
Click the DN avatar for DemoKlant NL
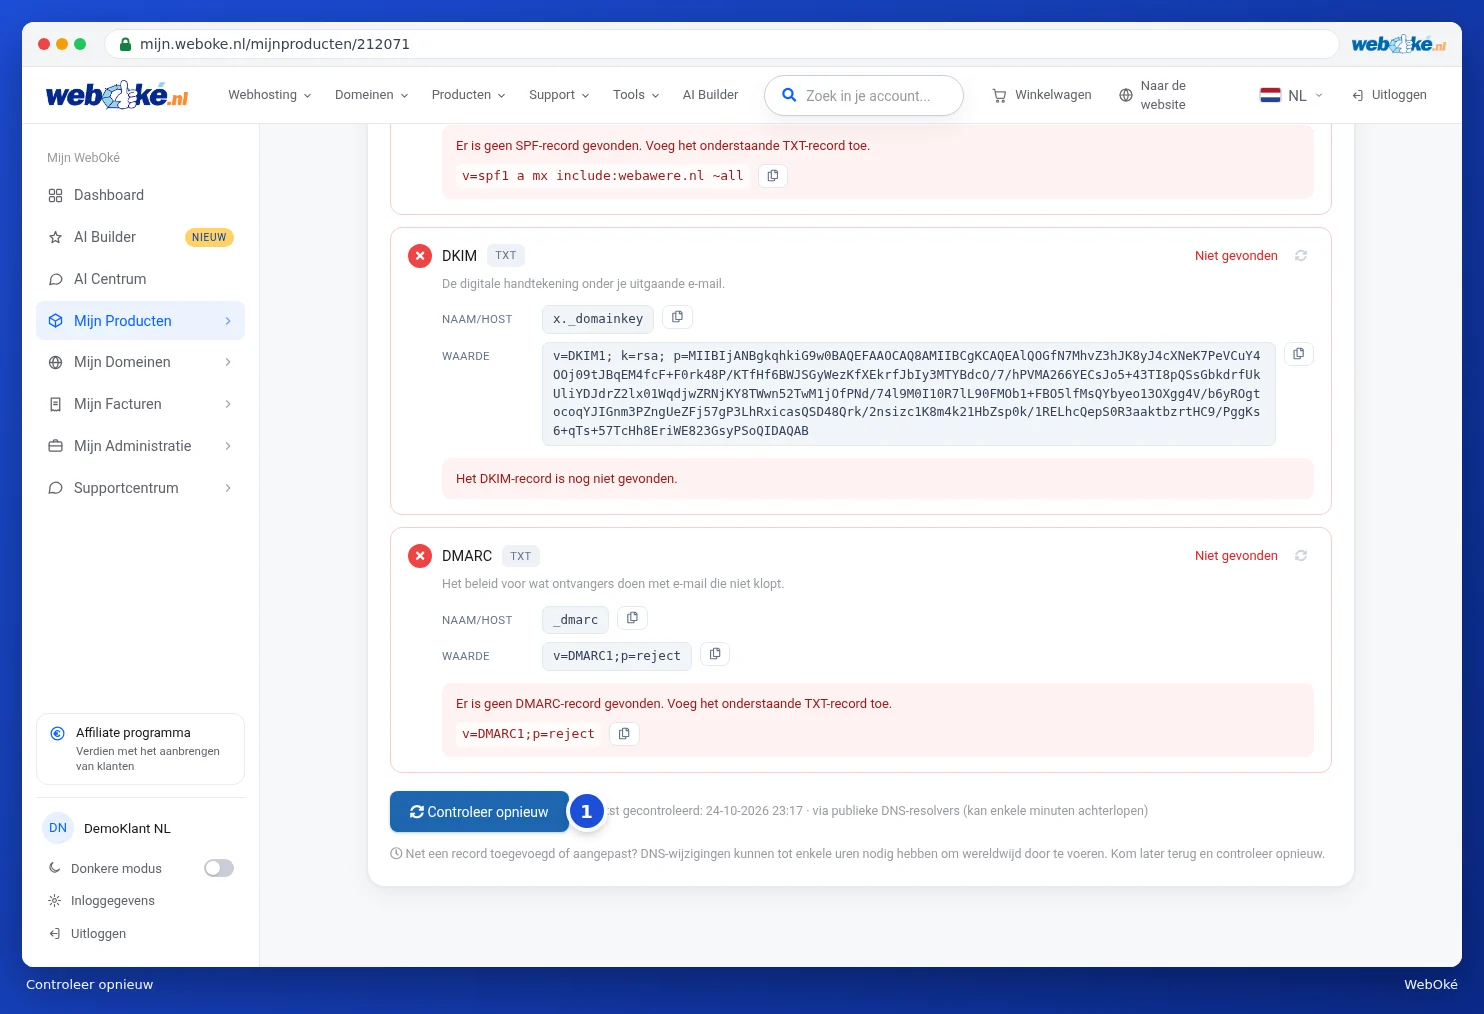[x=58, y=828]
